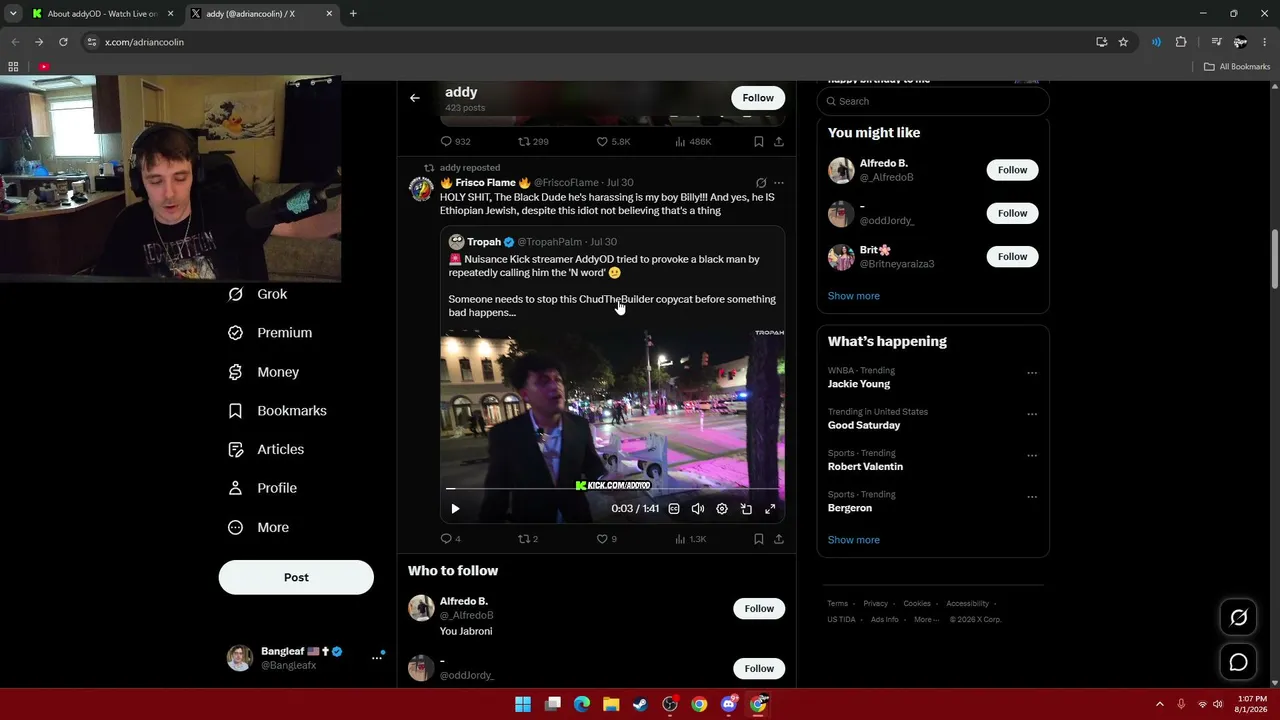Expand the More menu in sidebar
The height and width of the screenshot is (720, 1280).
click(258, 528)
